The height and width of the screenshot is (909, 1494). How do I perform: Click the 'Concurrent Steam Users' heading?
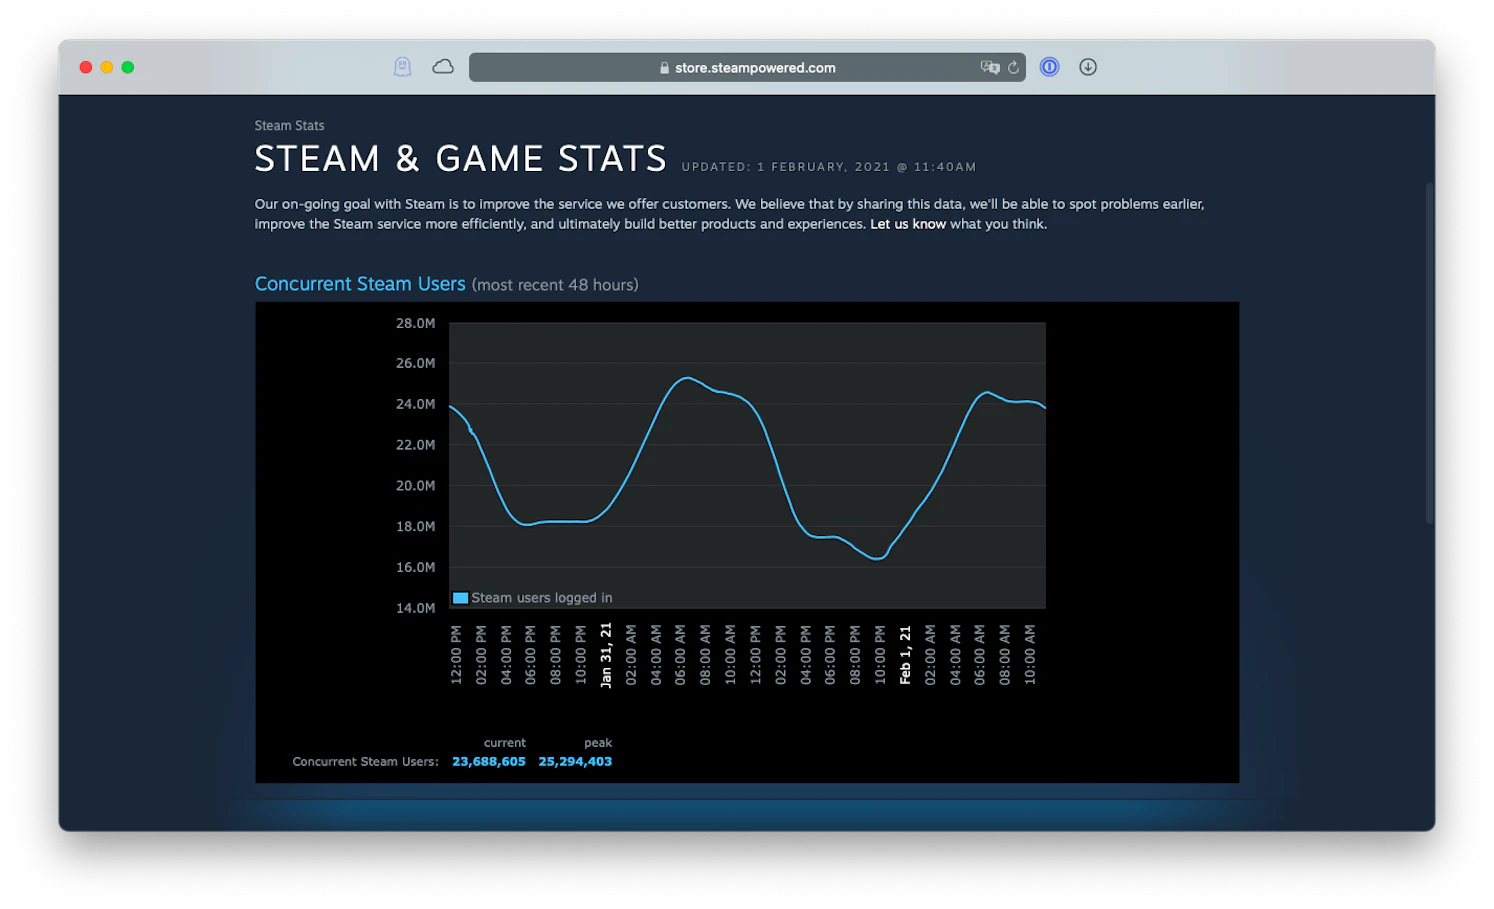[360, 284]
